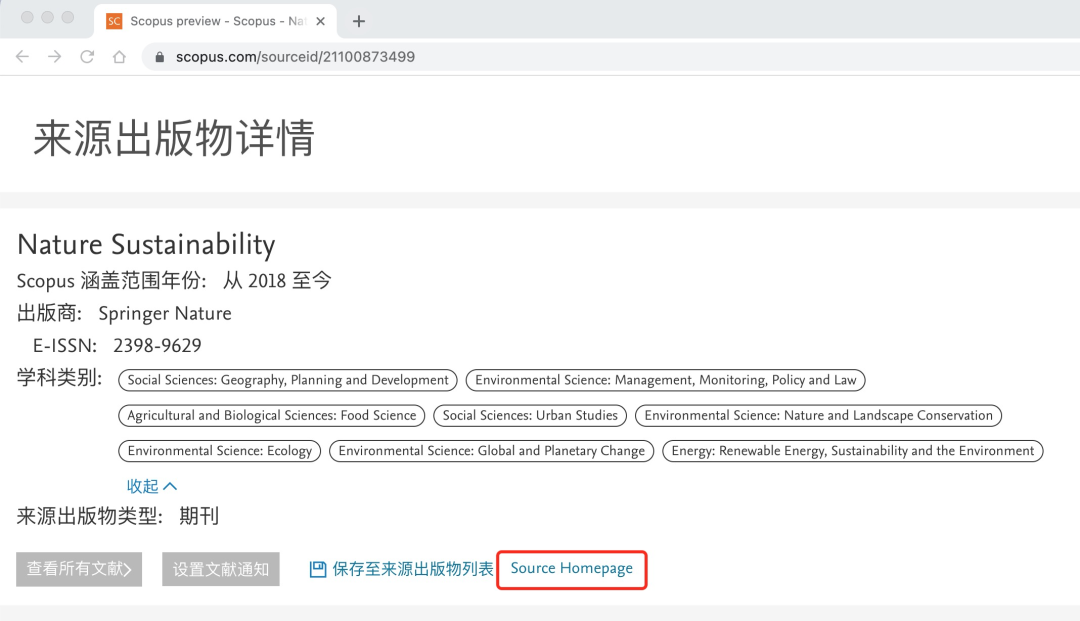The width and height of the screenshot is (1080, 621).
Task: Select the Global and Planetary Change chip
Action: coord(492,451)
